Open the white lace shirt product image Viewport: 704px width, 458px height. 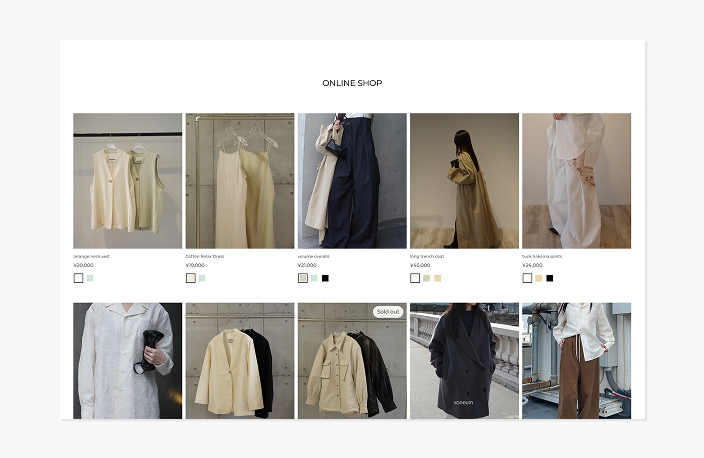(x=127, y=361)
